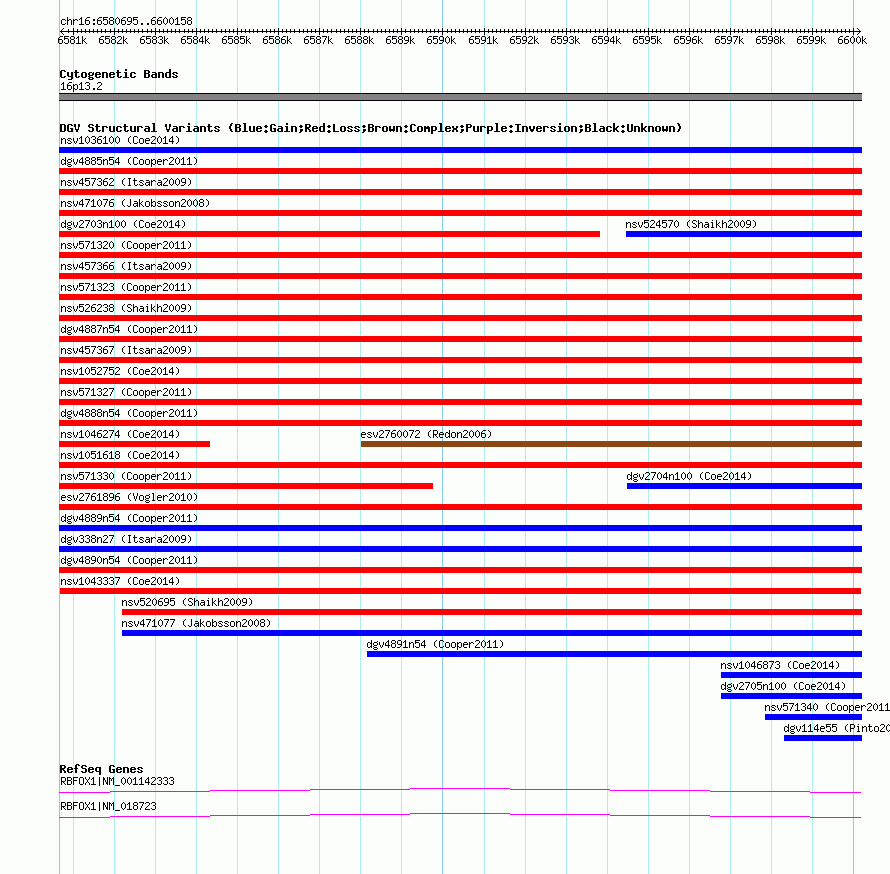890x874 pixels.
Task: Open variant nsv524570 (Shaikh2009)
Action: [x=691, y=224]
